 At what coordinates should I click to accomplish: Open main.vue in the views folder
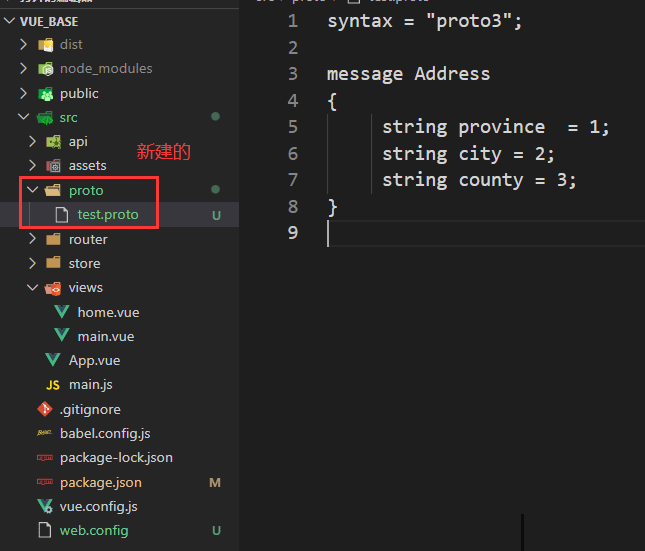106,336
